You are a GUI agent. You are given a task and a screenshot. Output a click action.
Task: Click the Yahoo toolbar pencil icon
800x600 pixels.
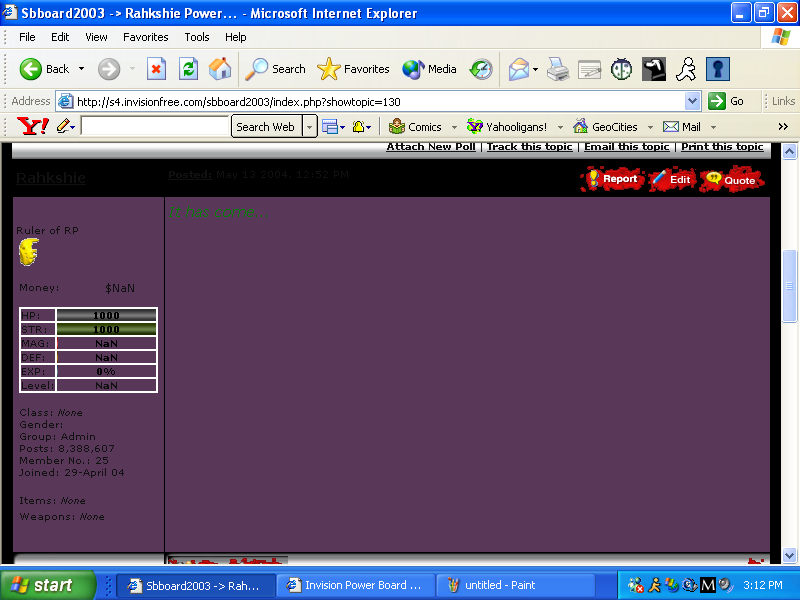pyautogui.click(x=63, y=126)
